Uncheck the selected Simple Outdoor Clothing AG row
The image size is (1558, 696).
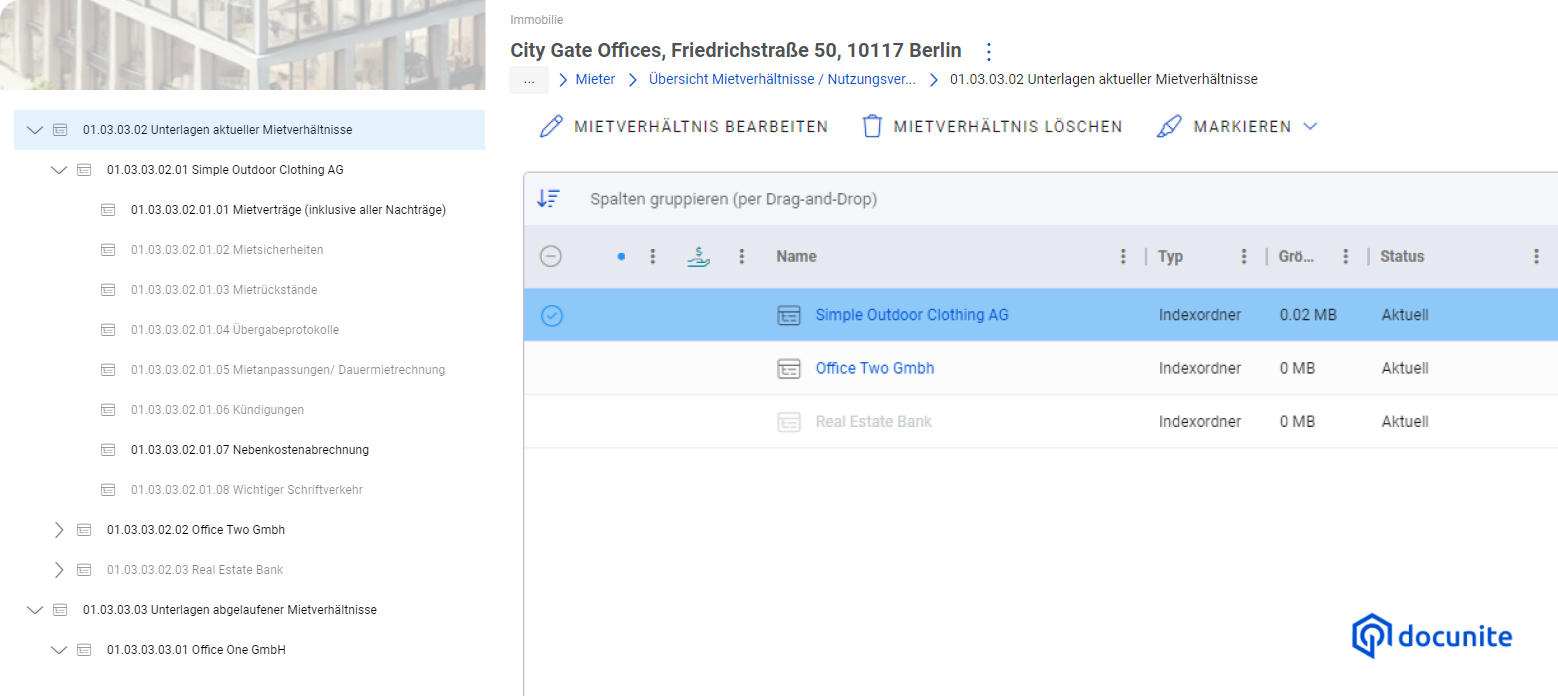(x=552, y=315)
